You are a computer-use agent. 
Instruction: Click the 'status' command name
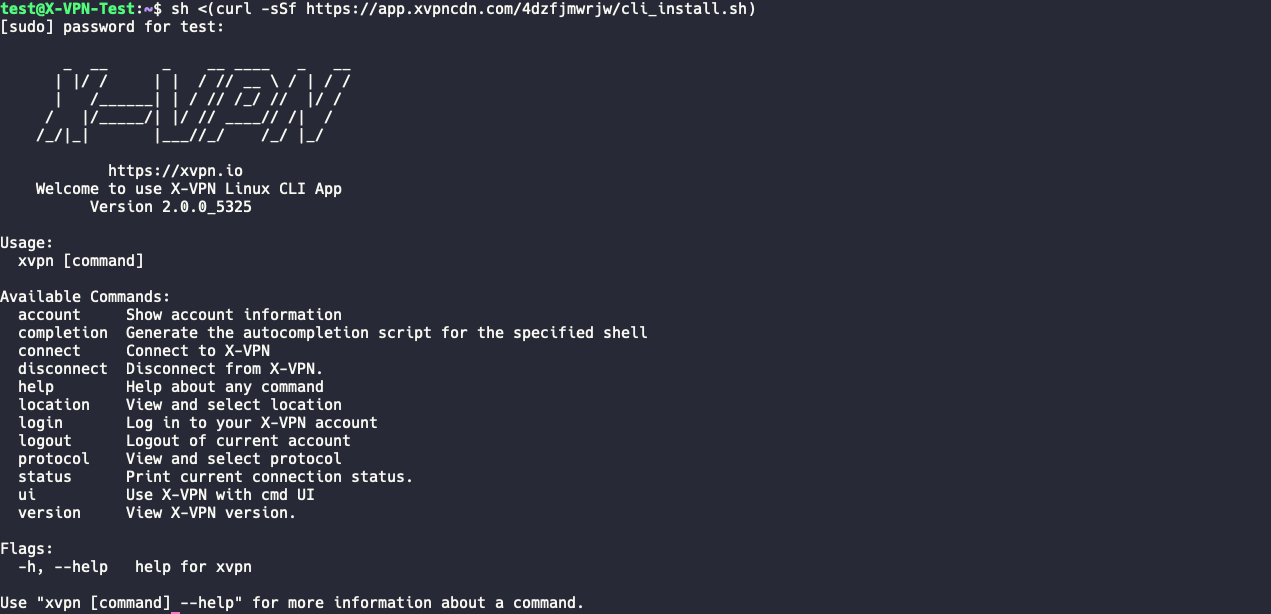click(x=45, y=477)
